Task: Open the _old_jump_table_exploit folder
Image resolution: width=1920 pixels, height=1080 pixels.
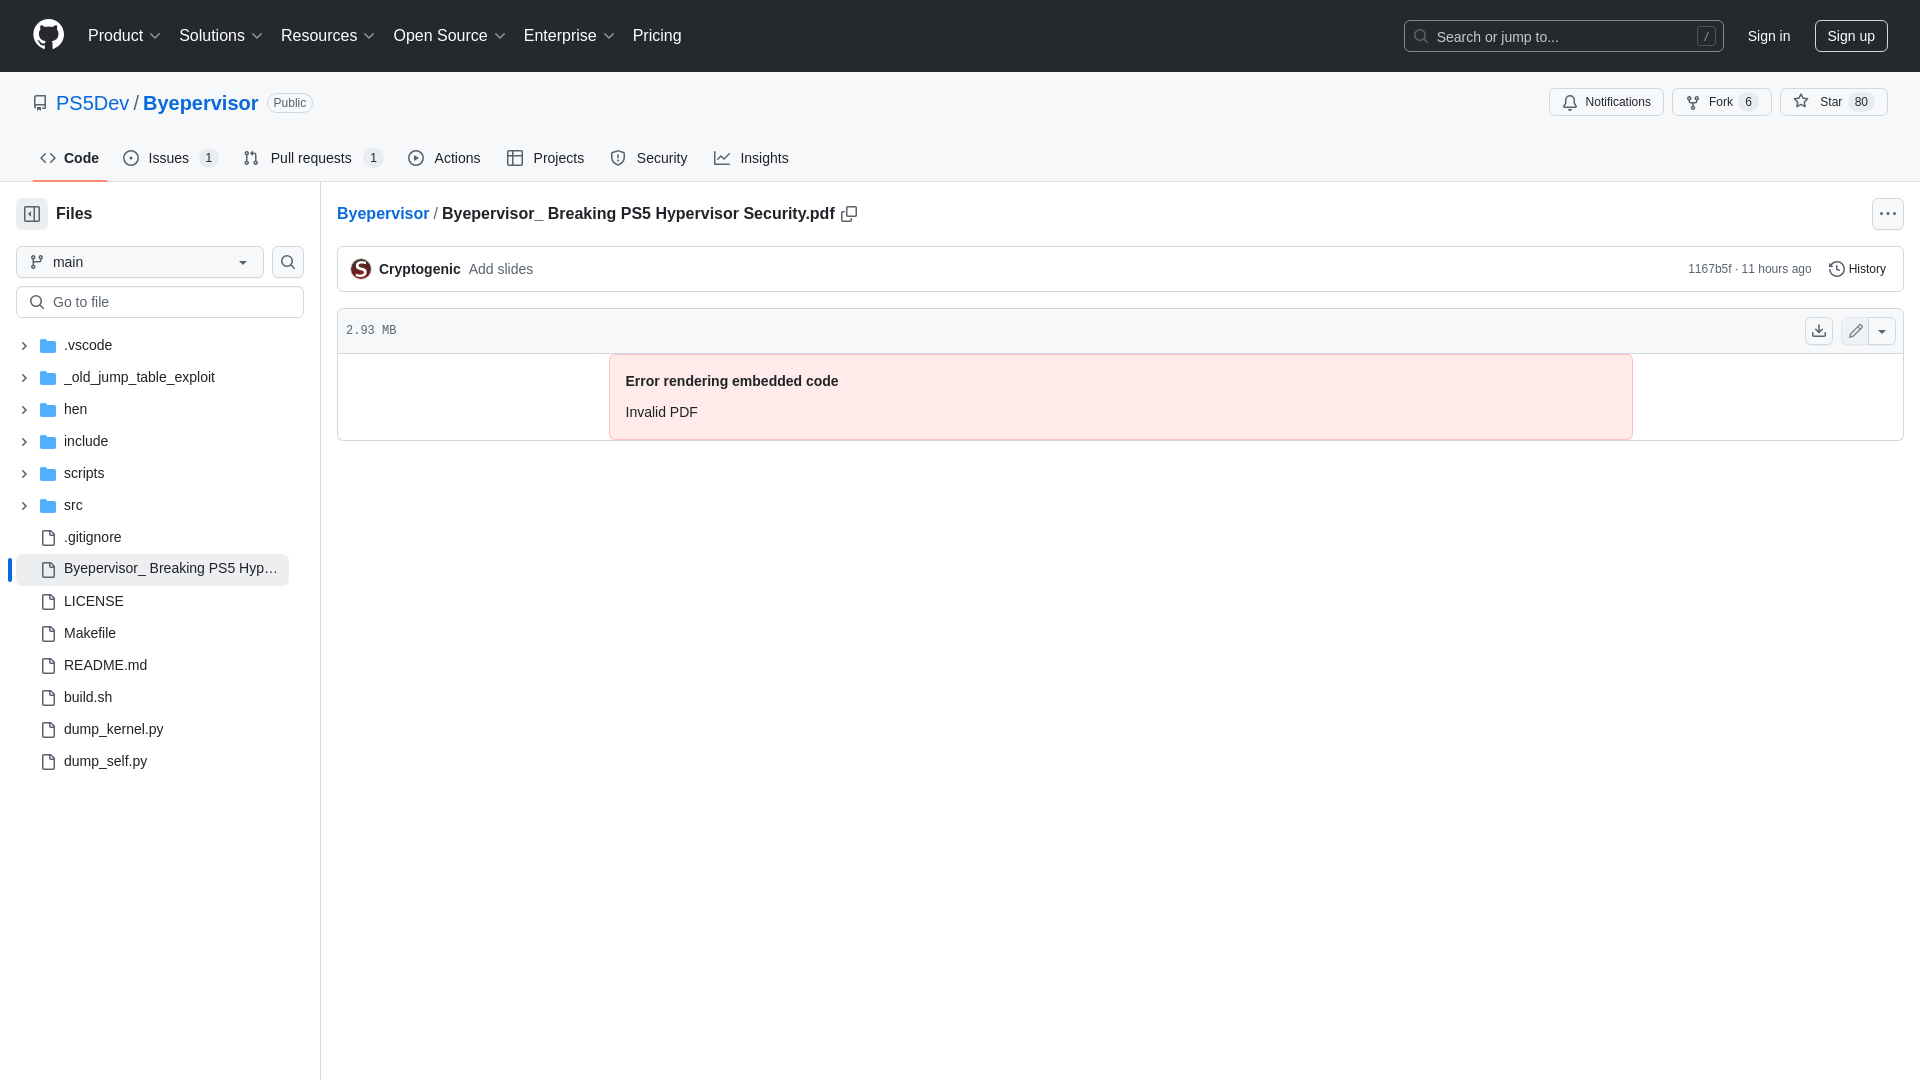Action: pos(139,377)
